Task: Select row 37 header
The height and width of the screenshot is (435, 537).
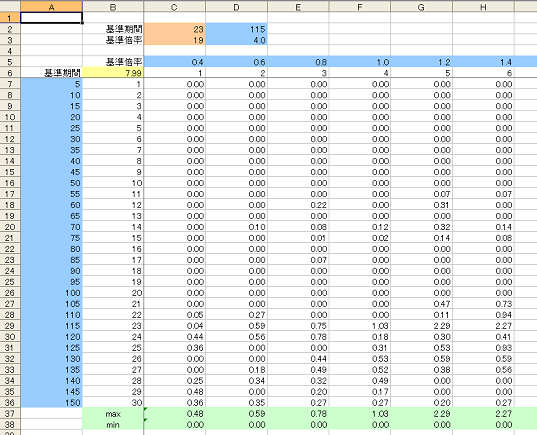Action: [x=10, y=414]
